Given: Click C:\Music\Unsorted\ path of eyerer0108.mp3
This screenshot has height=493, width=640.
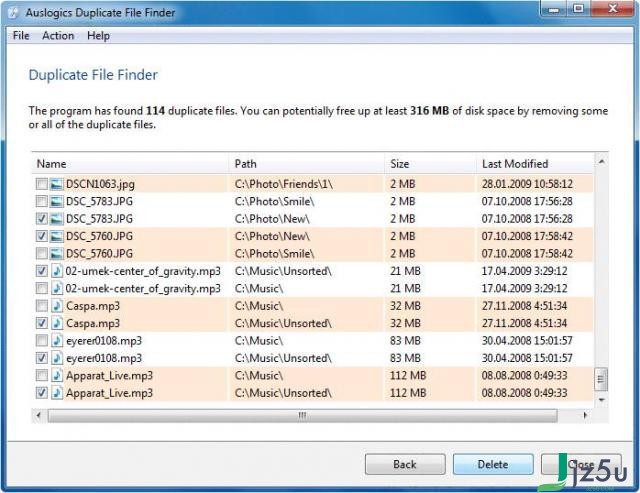Looking at the screenshot, I should point(283,358).
